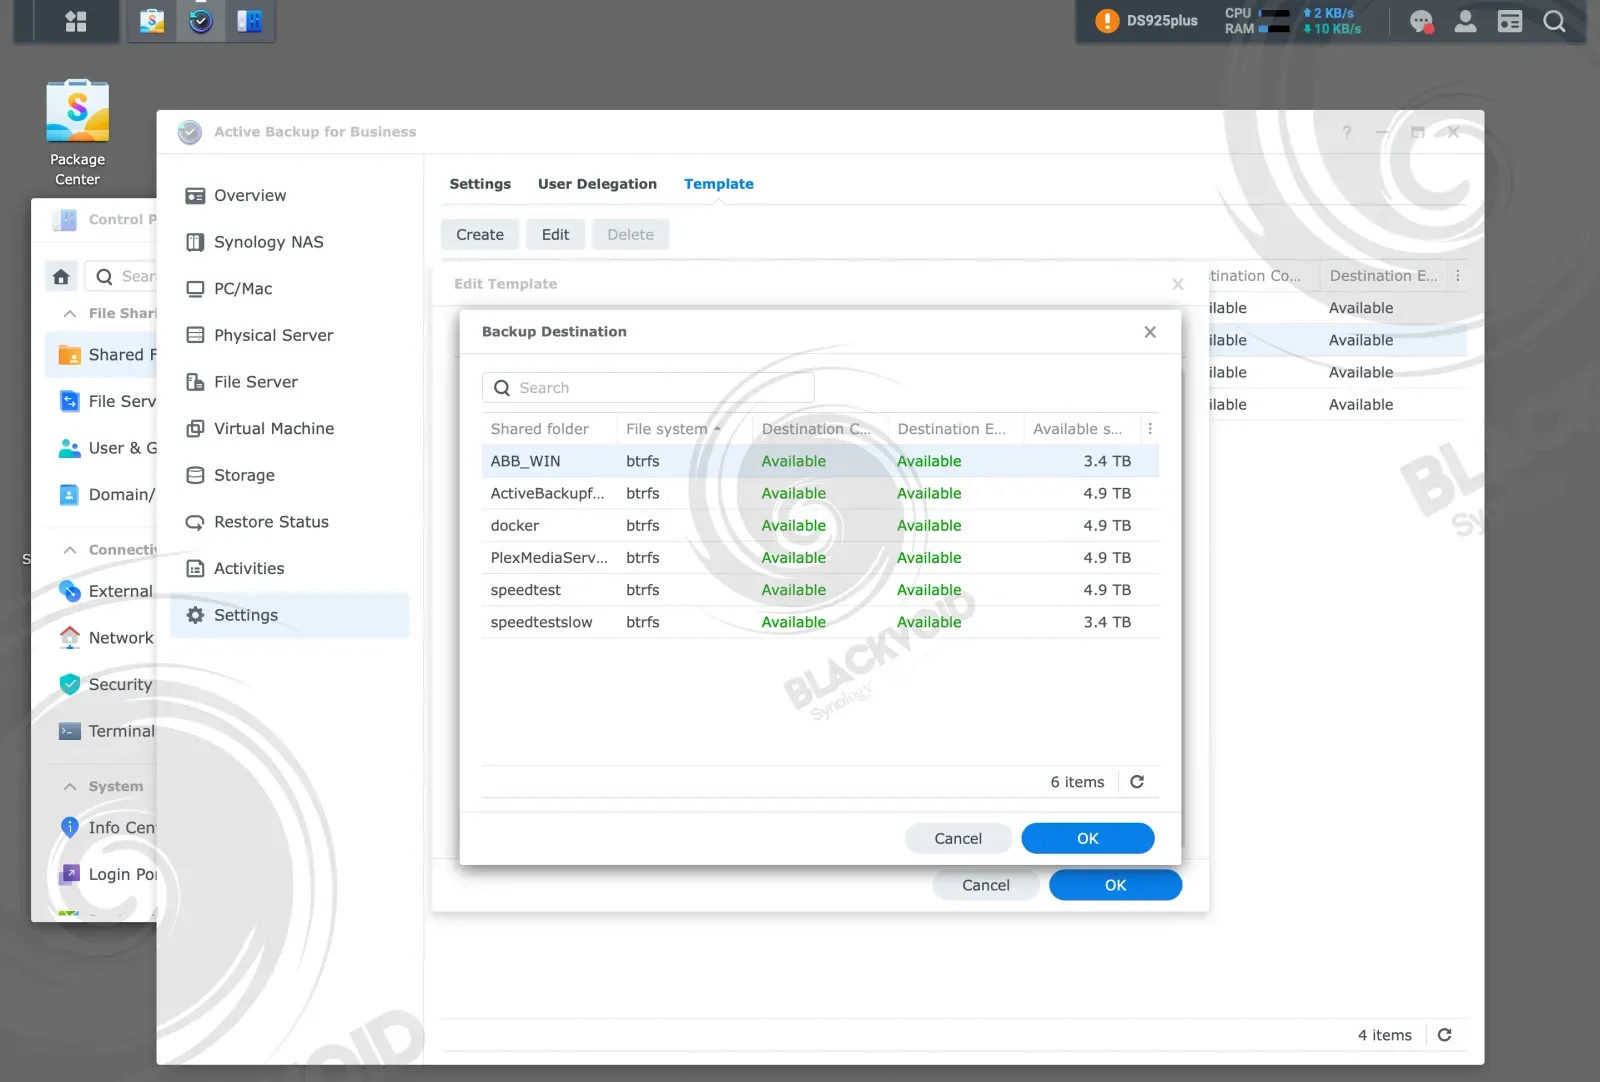Click the Edit template button
This screenshot has height=1082, width=1600.
pyautogui.click(x=555, y=235)
